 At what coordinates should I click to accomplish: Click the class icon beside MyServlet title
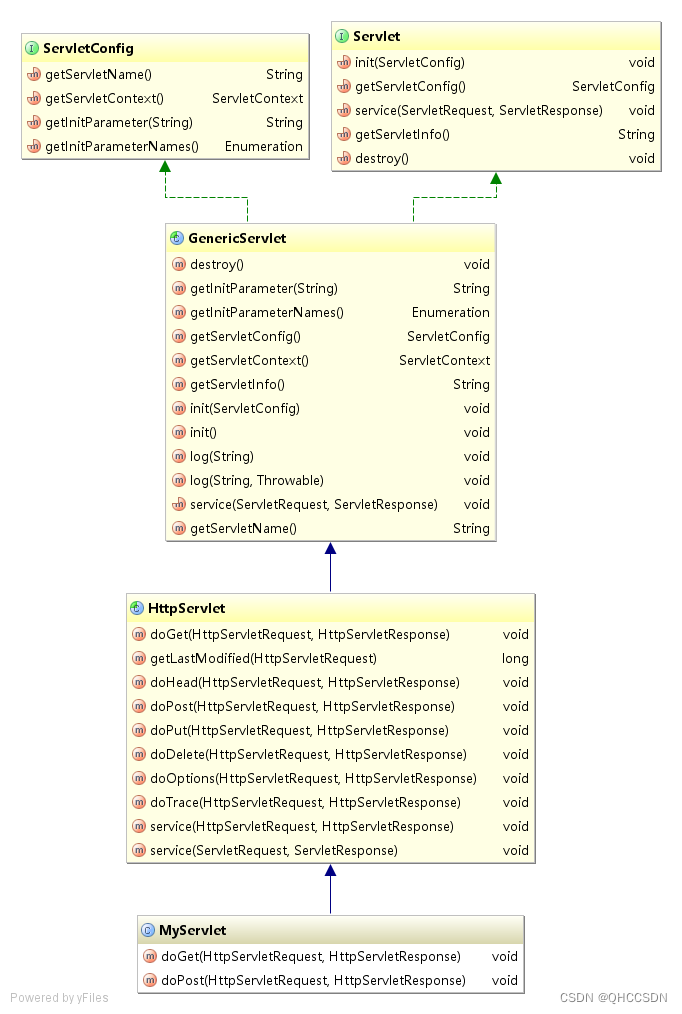coord(148,930)
